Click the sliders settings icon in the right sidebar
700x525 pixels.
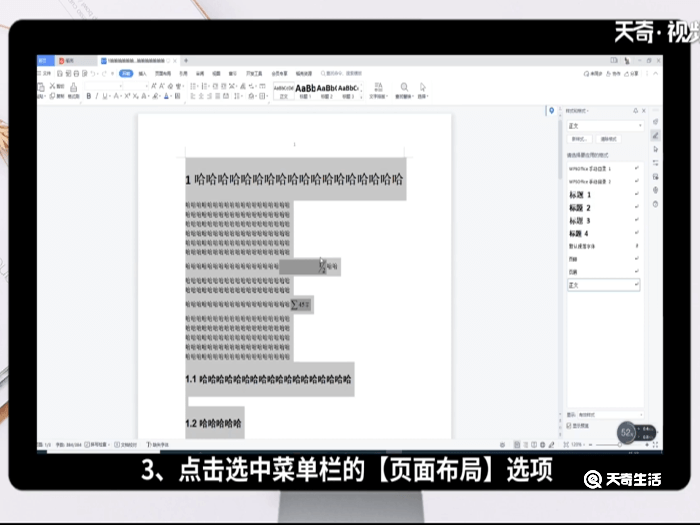point(655,162)
